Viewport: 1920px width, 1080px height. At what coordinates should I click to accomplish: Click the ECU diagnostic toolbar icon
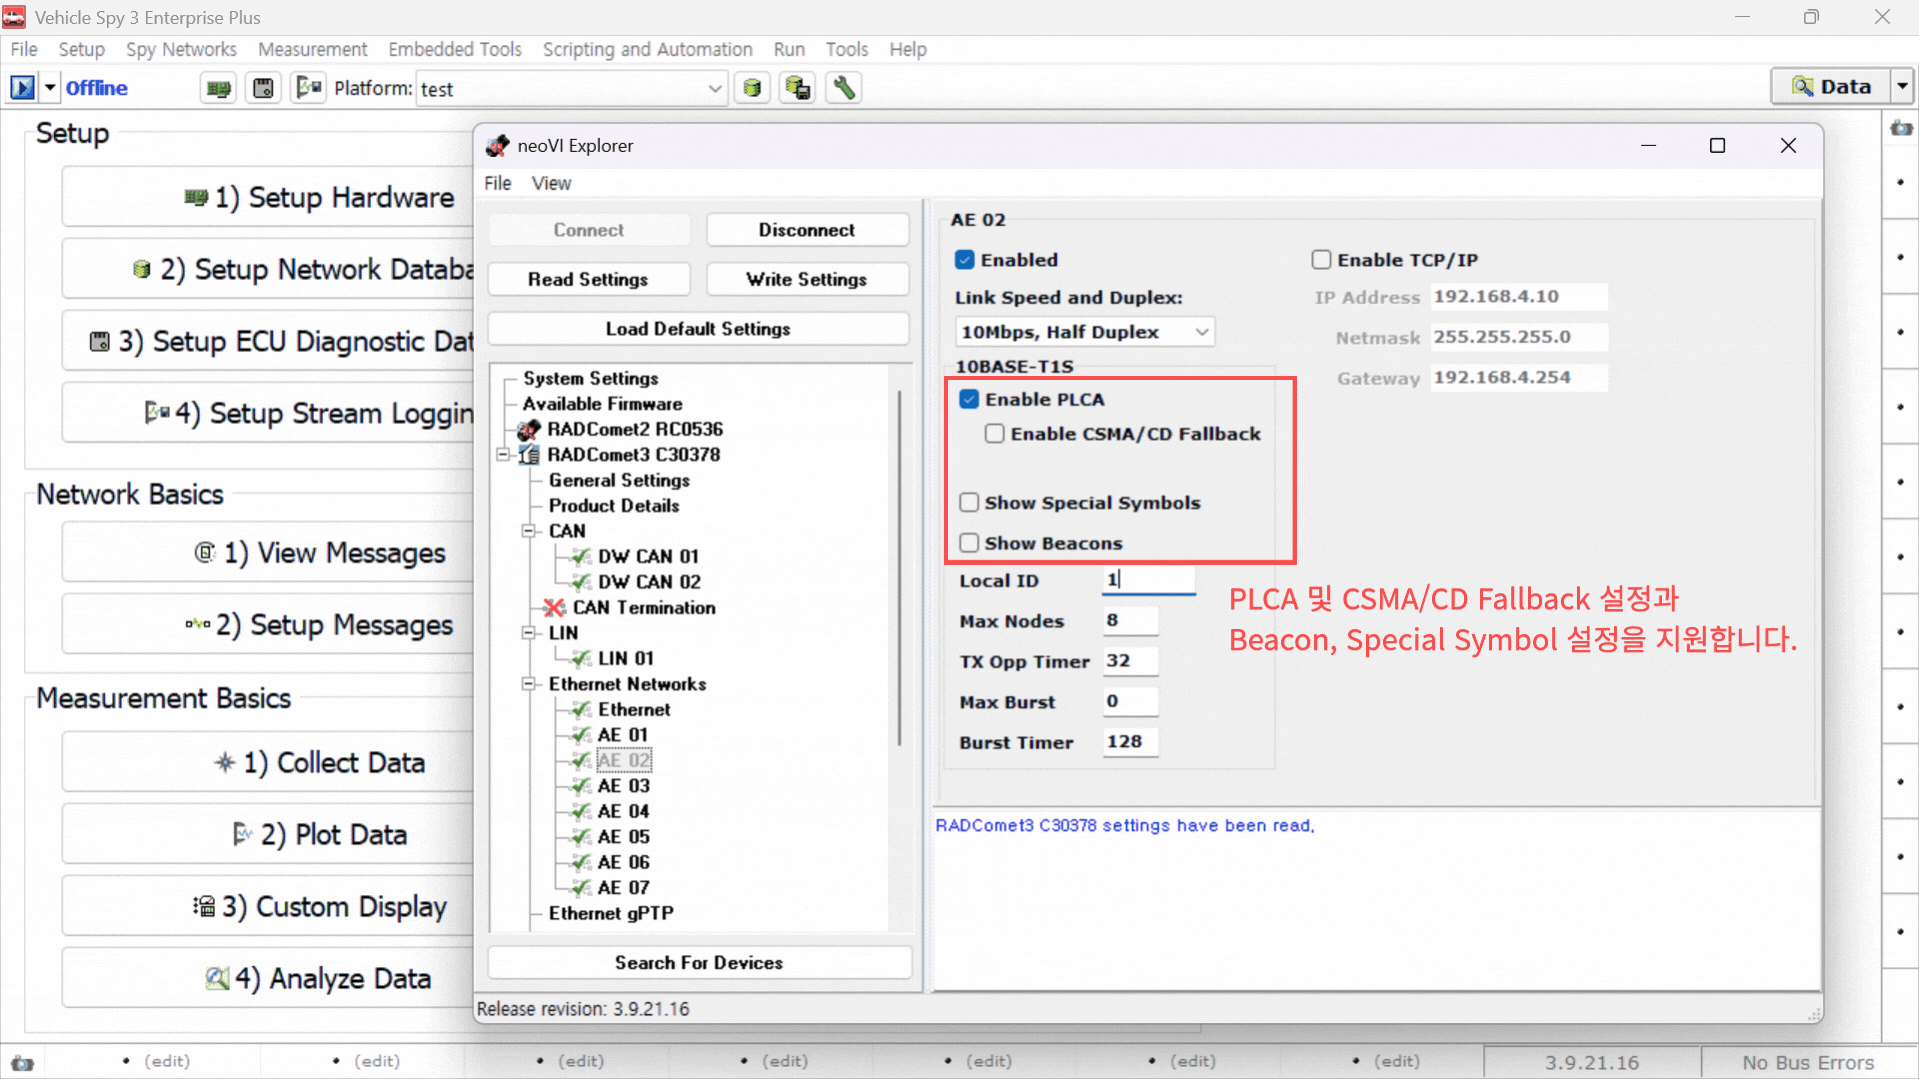pyautogui.click(x=263, y=88)
